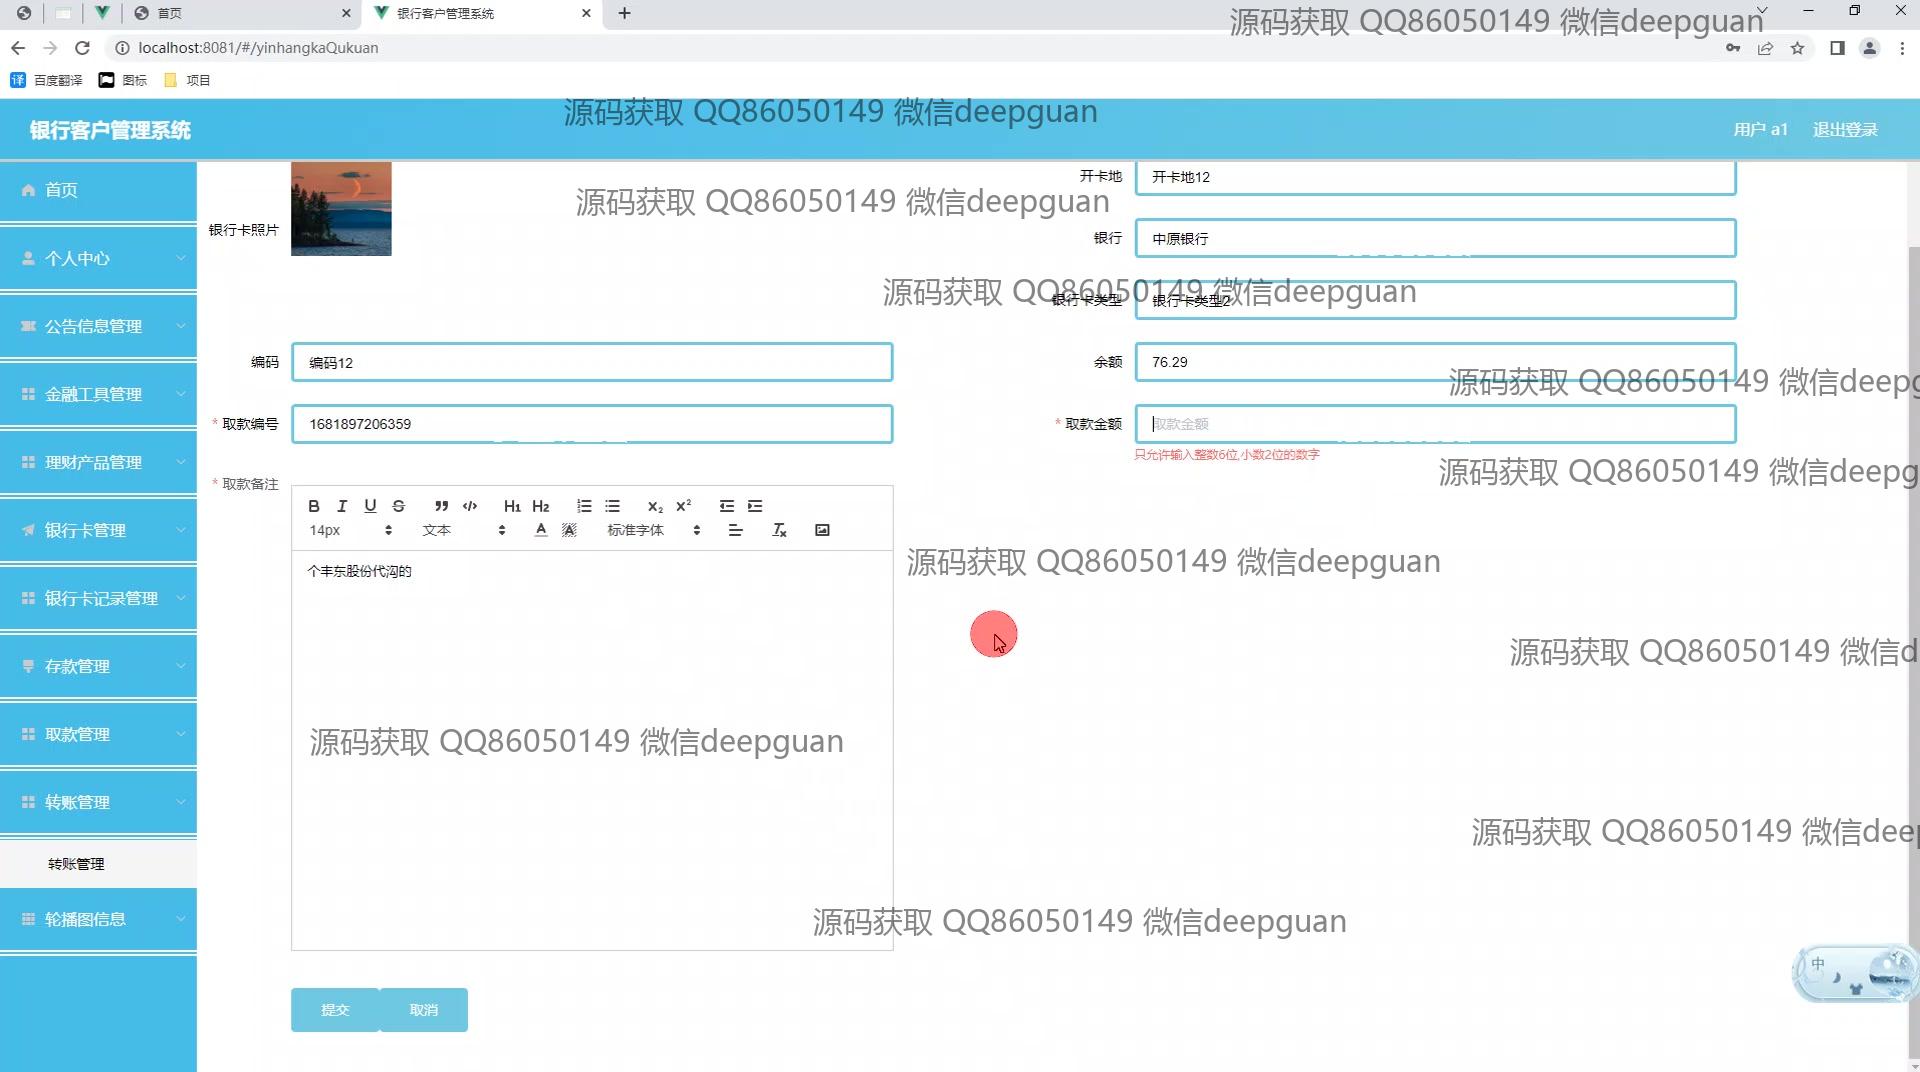Screen dimensions: 1920x1072
Task: Expand 取款管理 sidebar menu
Action: pyautogui.click(x=98, y=734)
